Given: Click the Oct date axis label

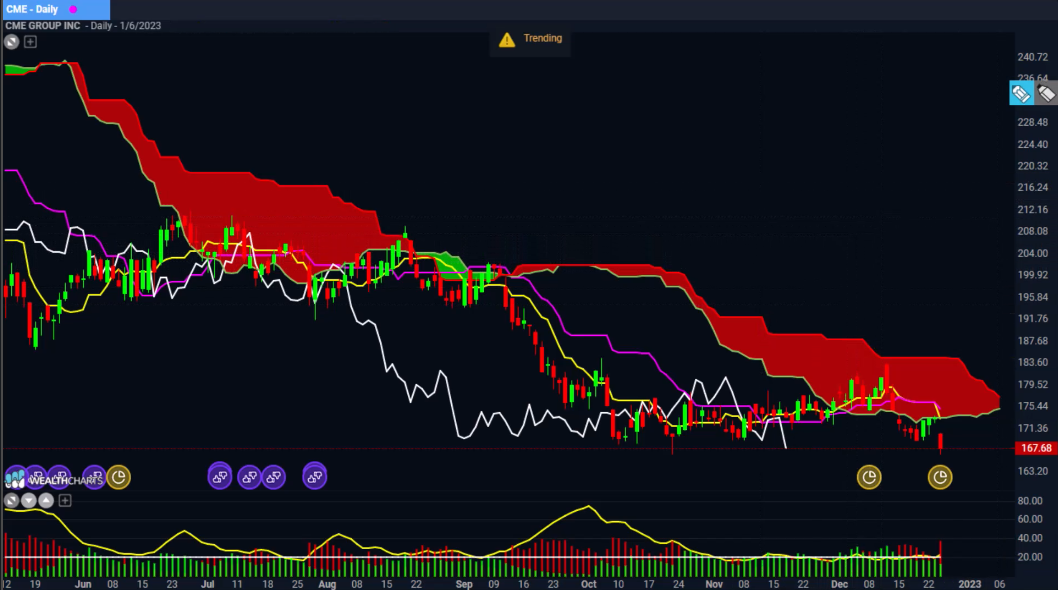Looking at the screenshot, I should pyautogui.click(x=589, y=584).
